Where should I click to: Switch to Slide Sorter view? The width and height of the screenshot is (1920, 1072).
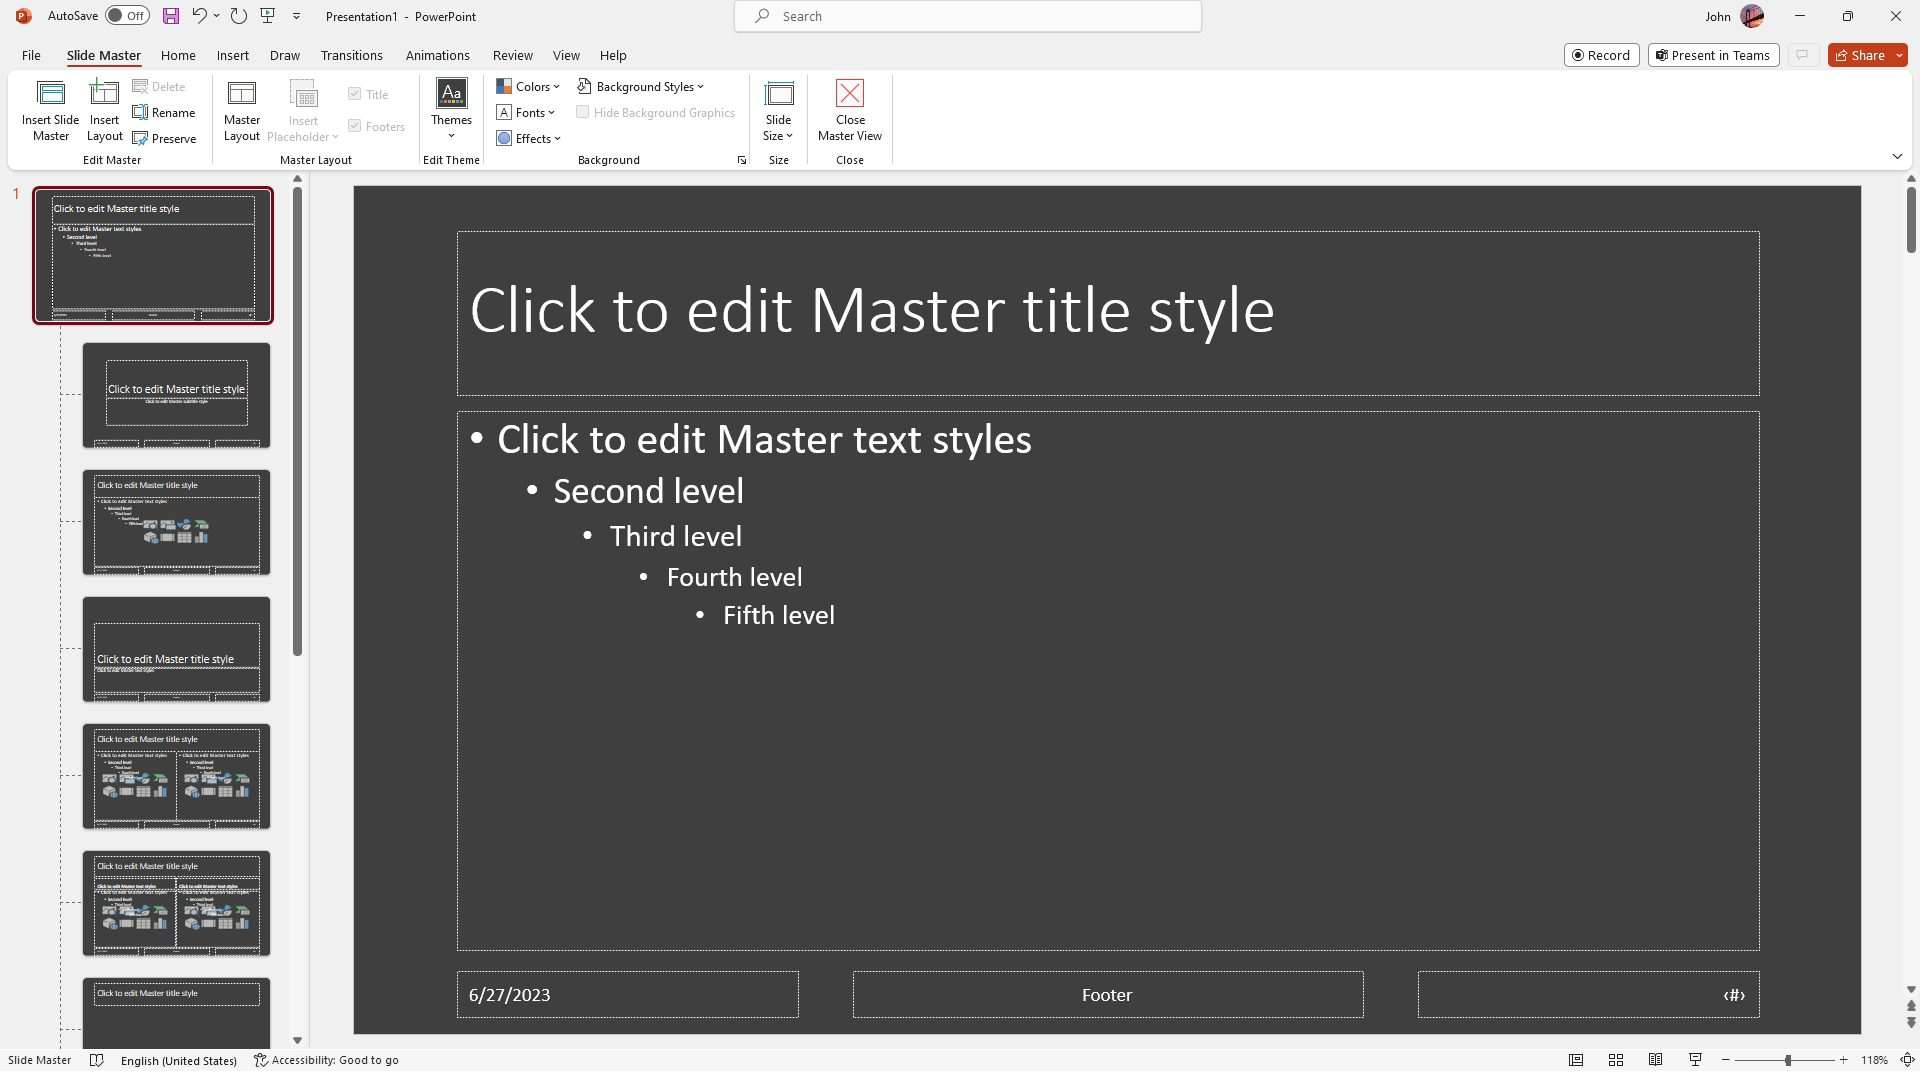(1616, 1061)
